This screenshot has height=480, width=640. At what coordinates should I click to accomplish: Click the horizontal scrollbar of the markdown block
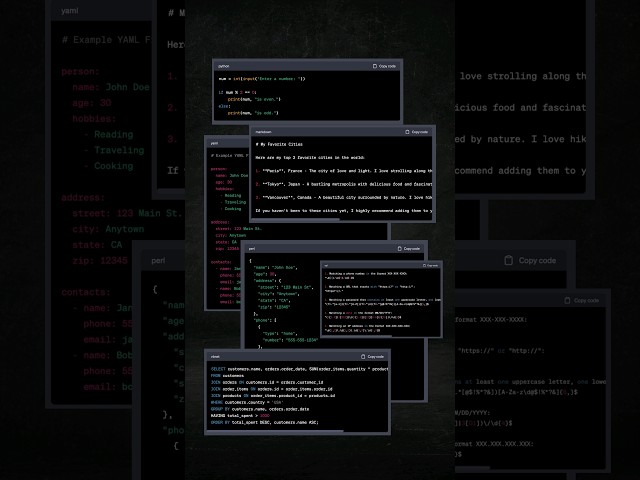(296, 219)
